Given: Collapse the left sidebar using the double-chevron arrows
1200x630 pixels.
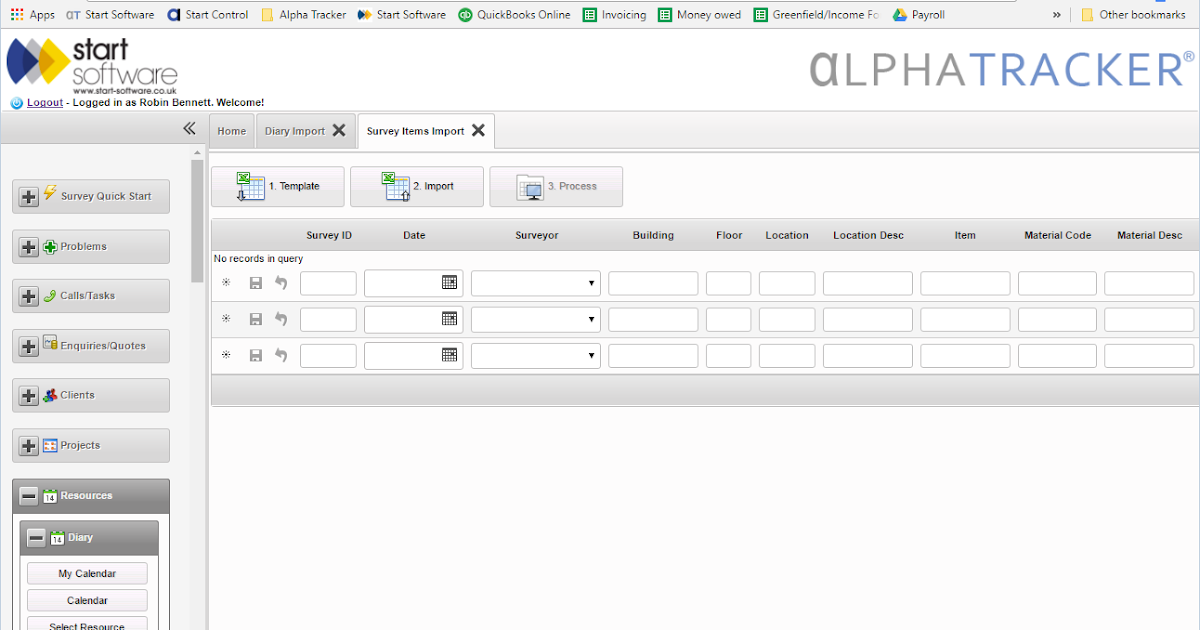Looking at the screenshot, I should pos(189,128).
